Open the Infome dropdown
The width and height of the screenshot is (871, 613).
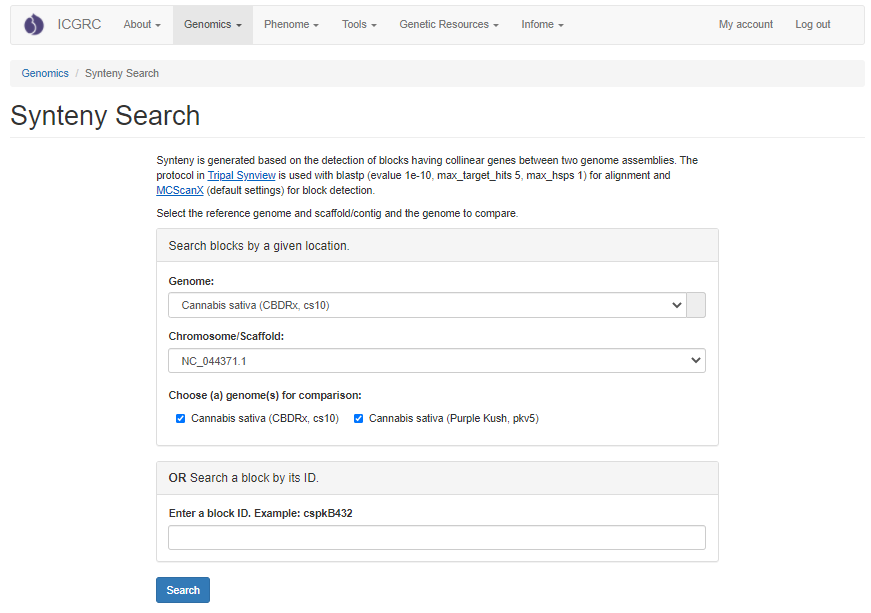[x=542, y=25]
